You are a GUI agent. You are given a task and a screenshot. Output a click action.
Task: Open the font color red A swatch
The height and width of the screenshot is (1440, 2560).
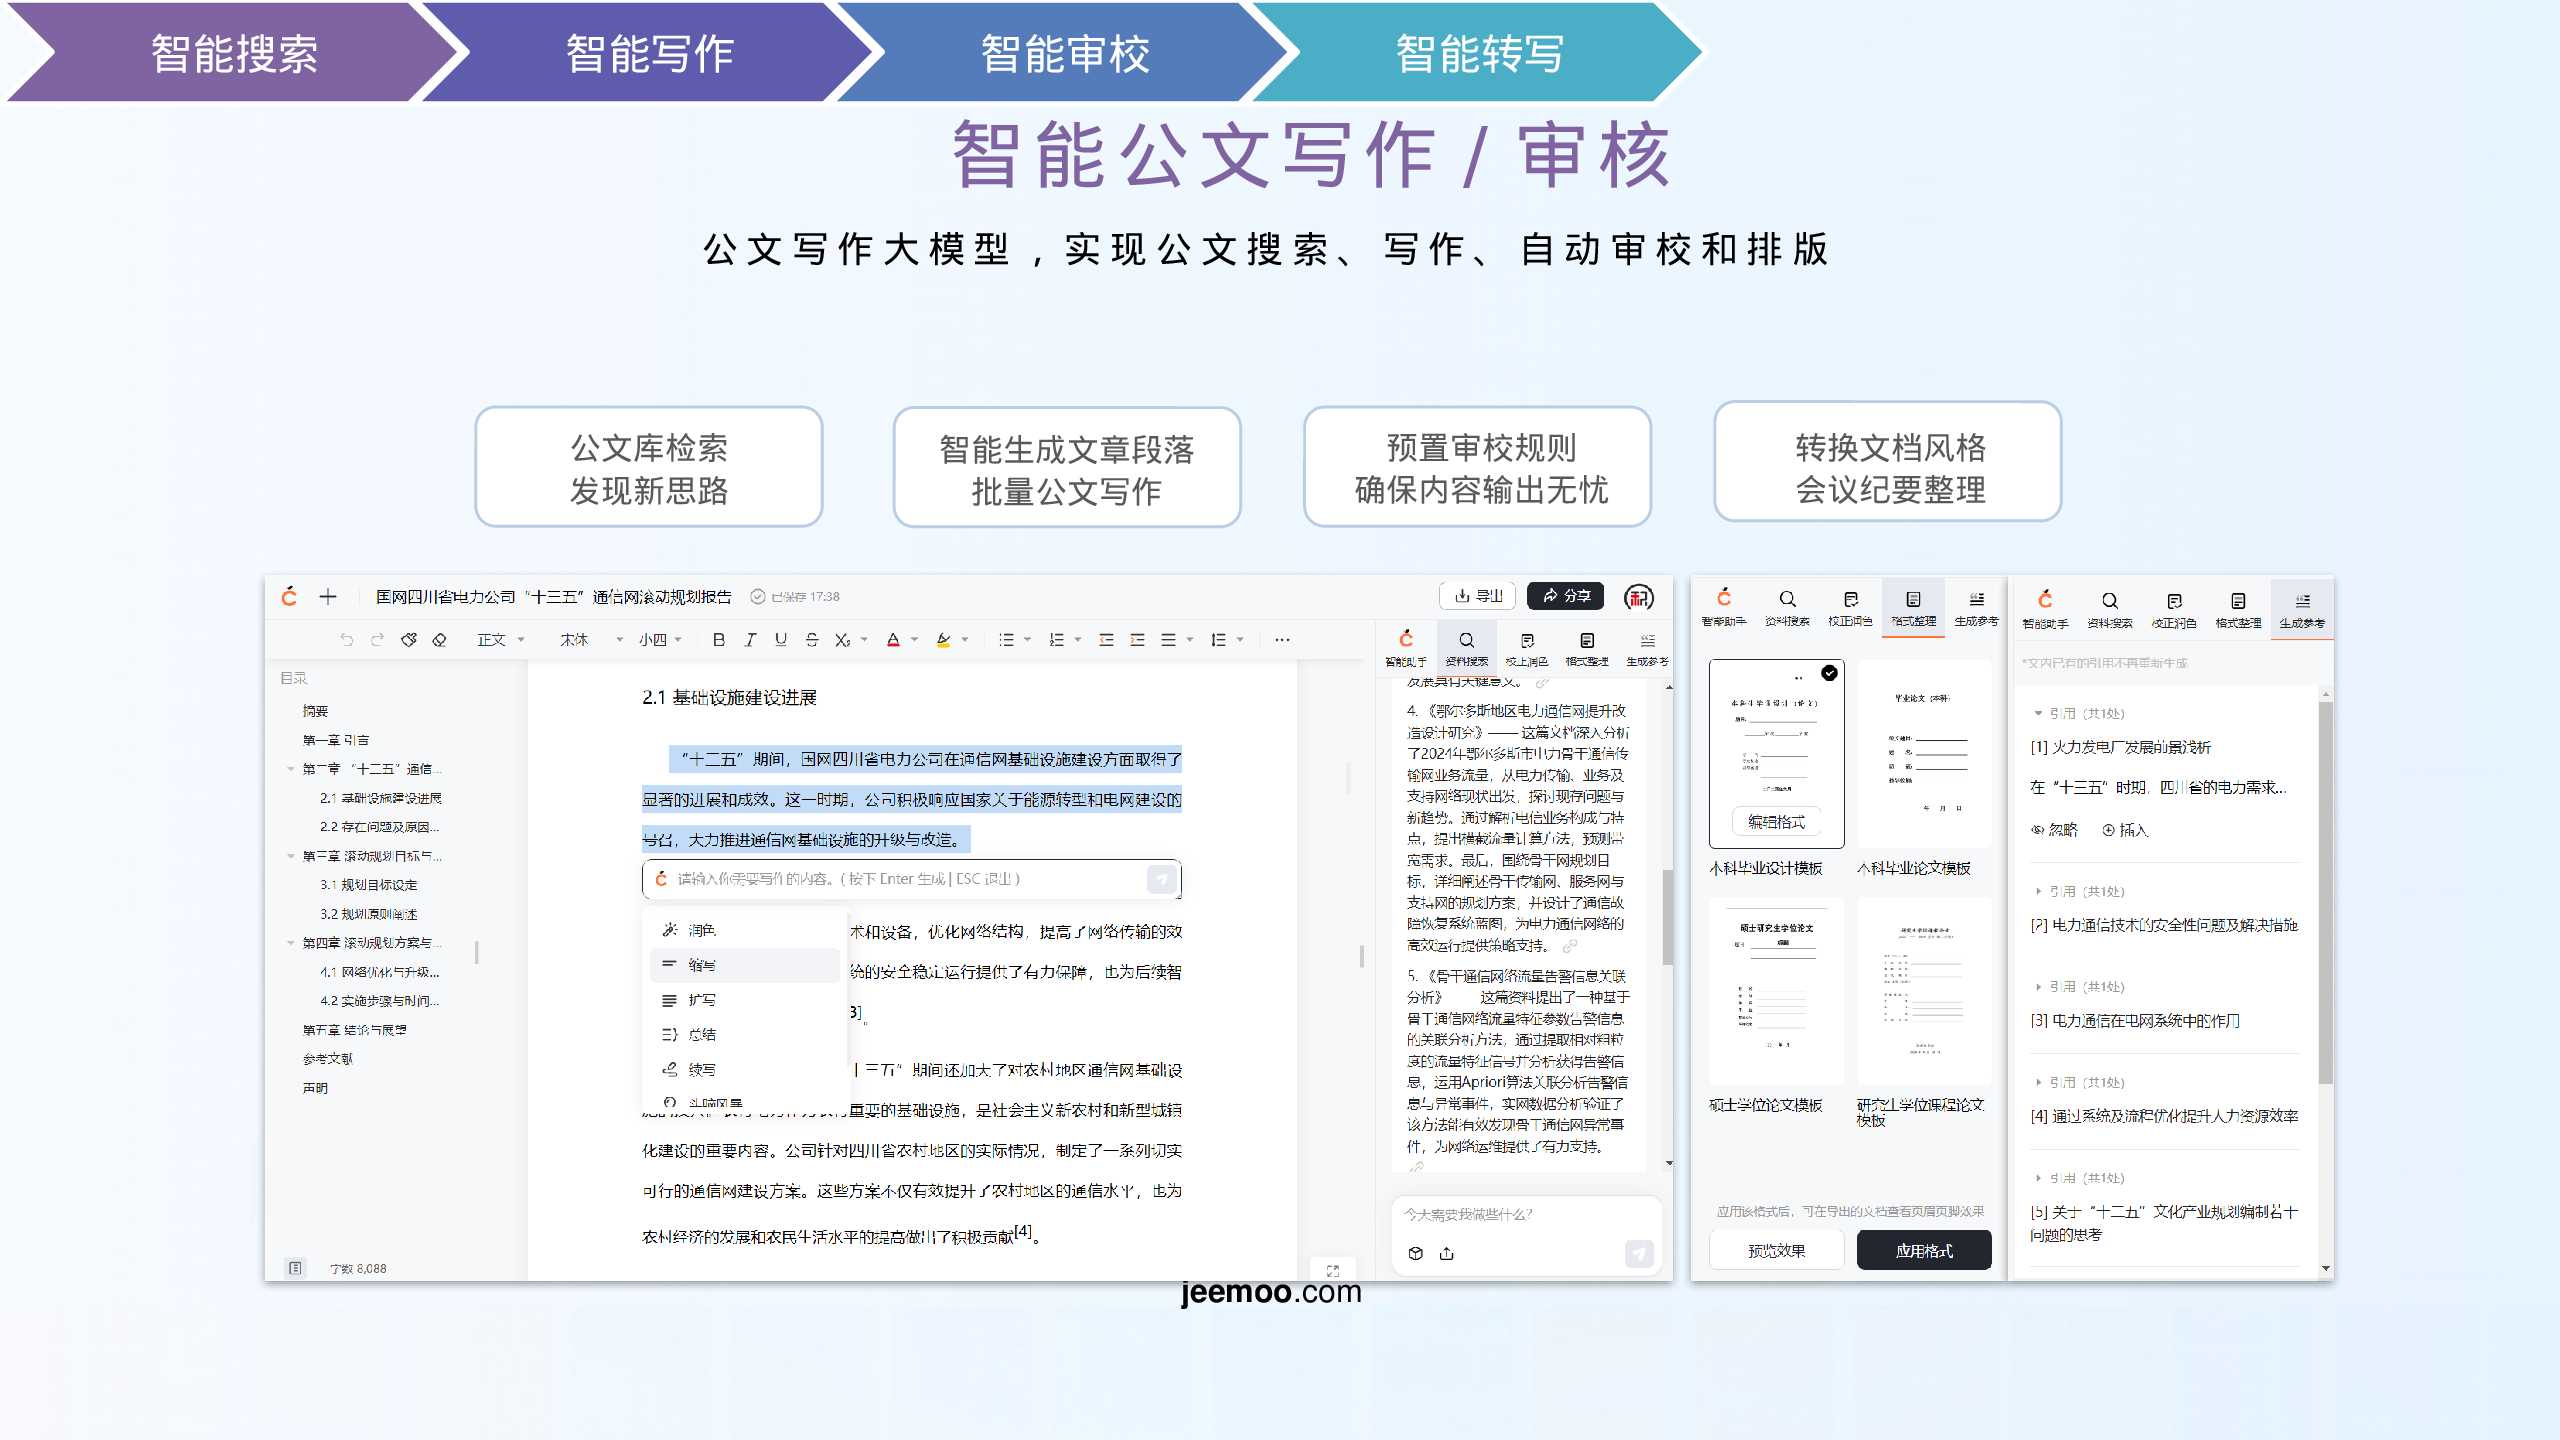tap(893, 640)
